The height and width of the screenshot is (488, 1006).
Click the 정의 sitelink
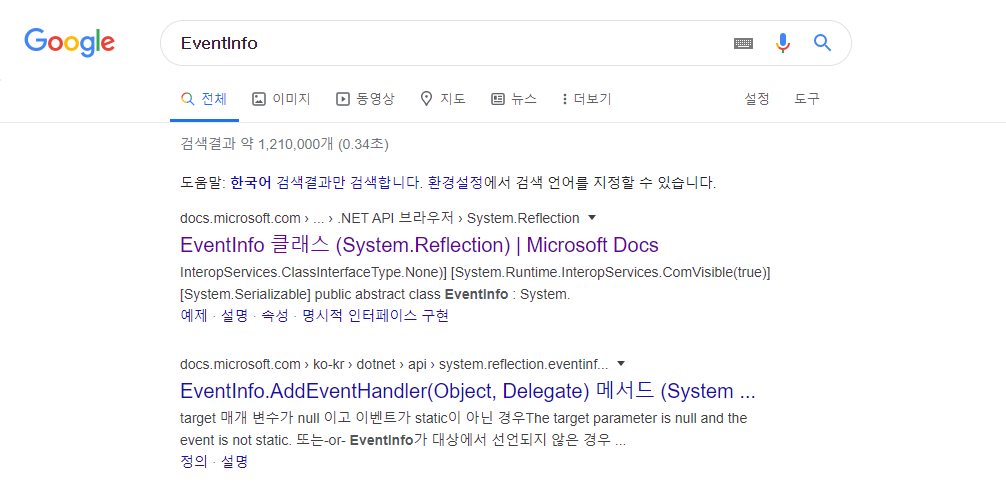tap(194, 461)
